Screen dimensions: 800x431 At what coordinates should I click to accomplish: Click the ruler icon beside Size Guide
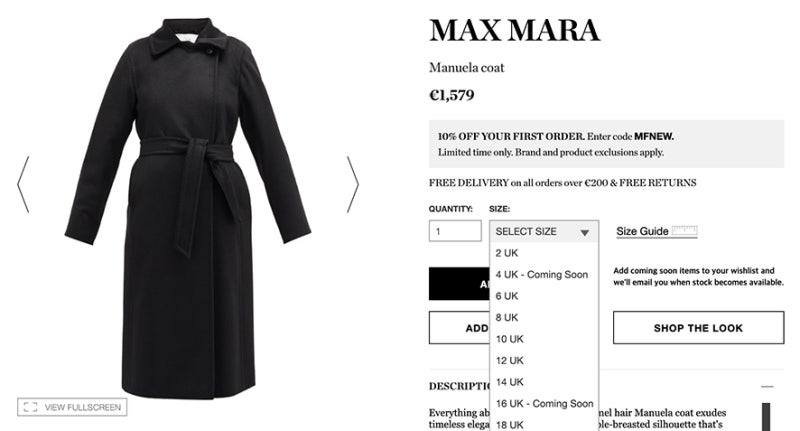pyautogui.click(x=684, y=231)
